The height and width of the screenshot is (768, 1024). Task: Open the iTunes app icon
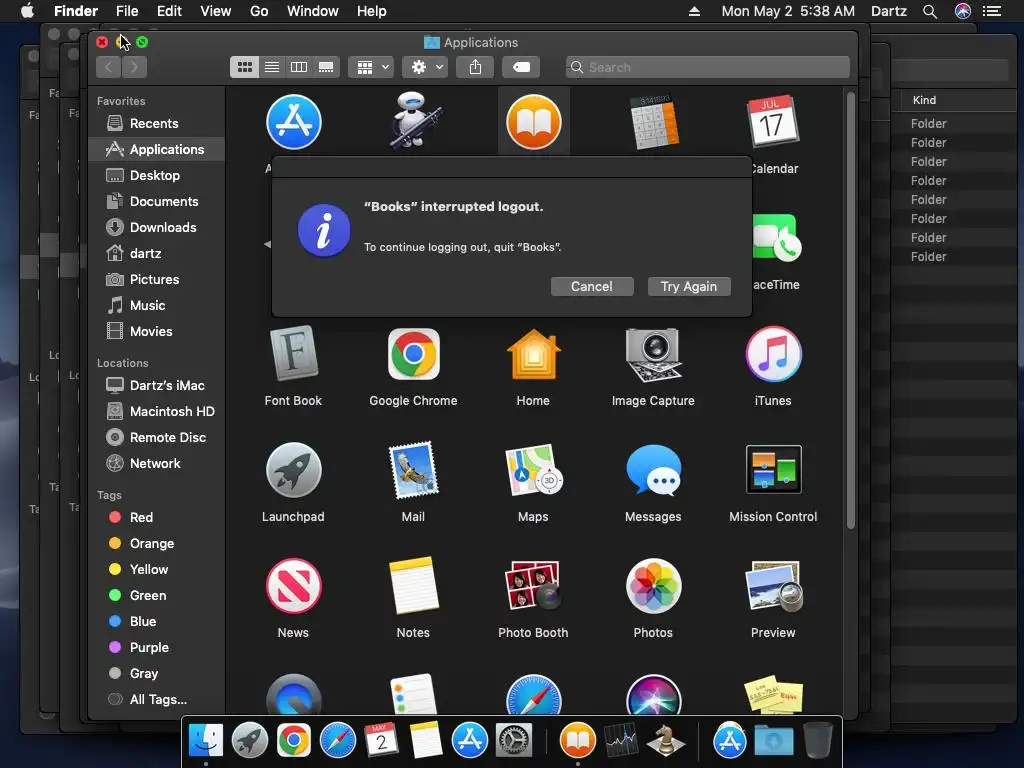click(x=773, y=355)
